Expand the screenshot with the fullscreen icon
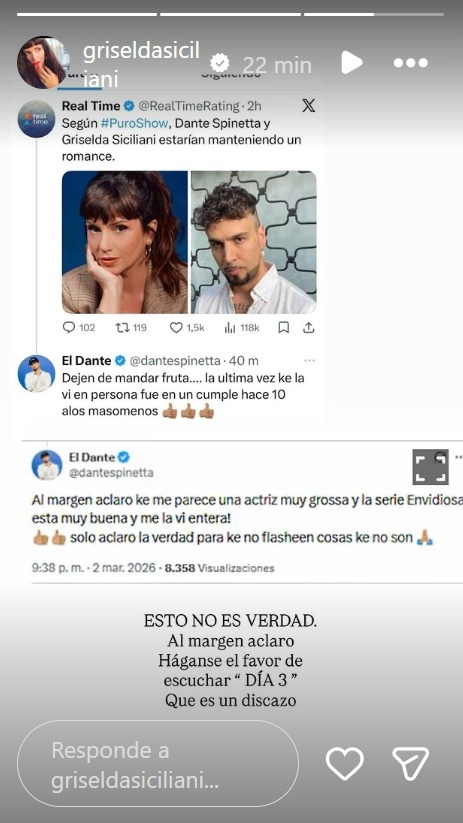The width and height of the screenshot is (463, 823). pyautogui.click(x=430, y=467)
